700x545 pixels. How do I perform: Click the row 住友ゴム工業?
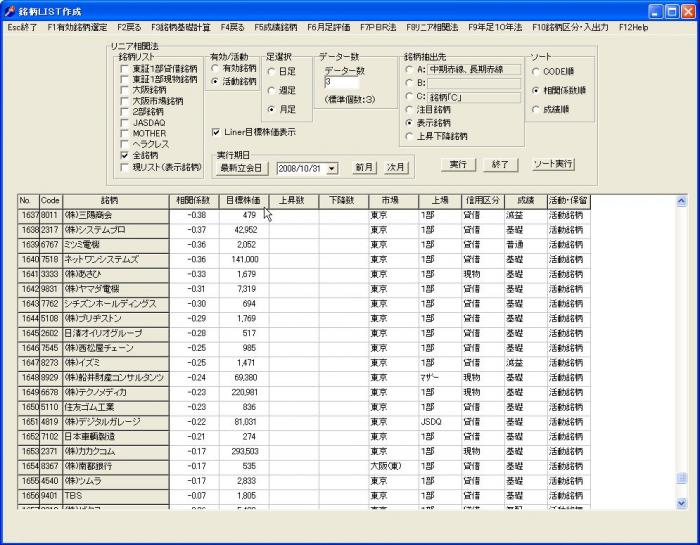click(x=304, y=407)
